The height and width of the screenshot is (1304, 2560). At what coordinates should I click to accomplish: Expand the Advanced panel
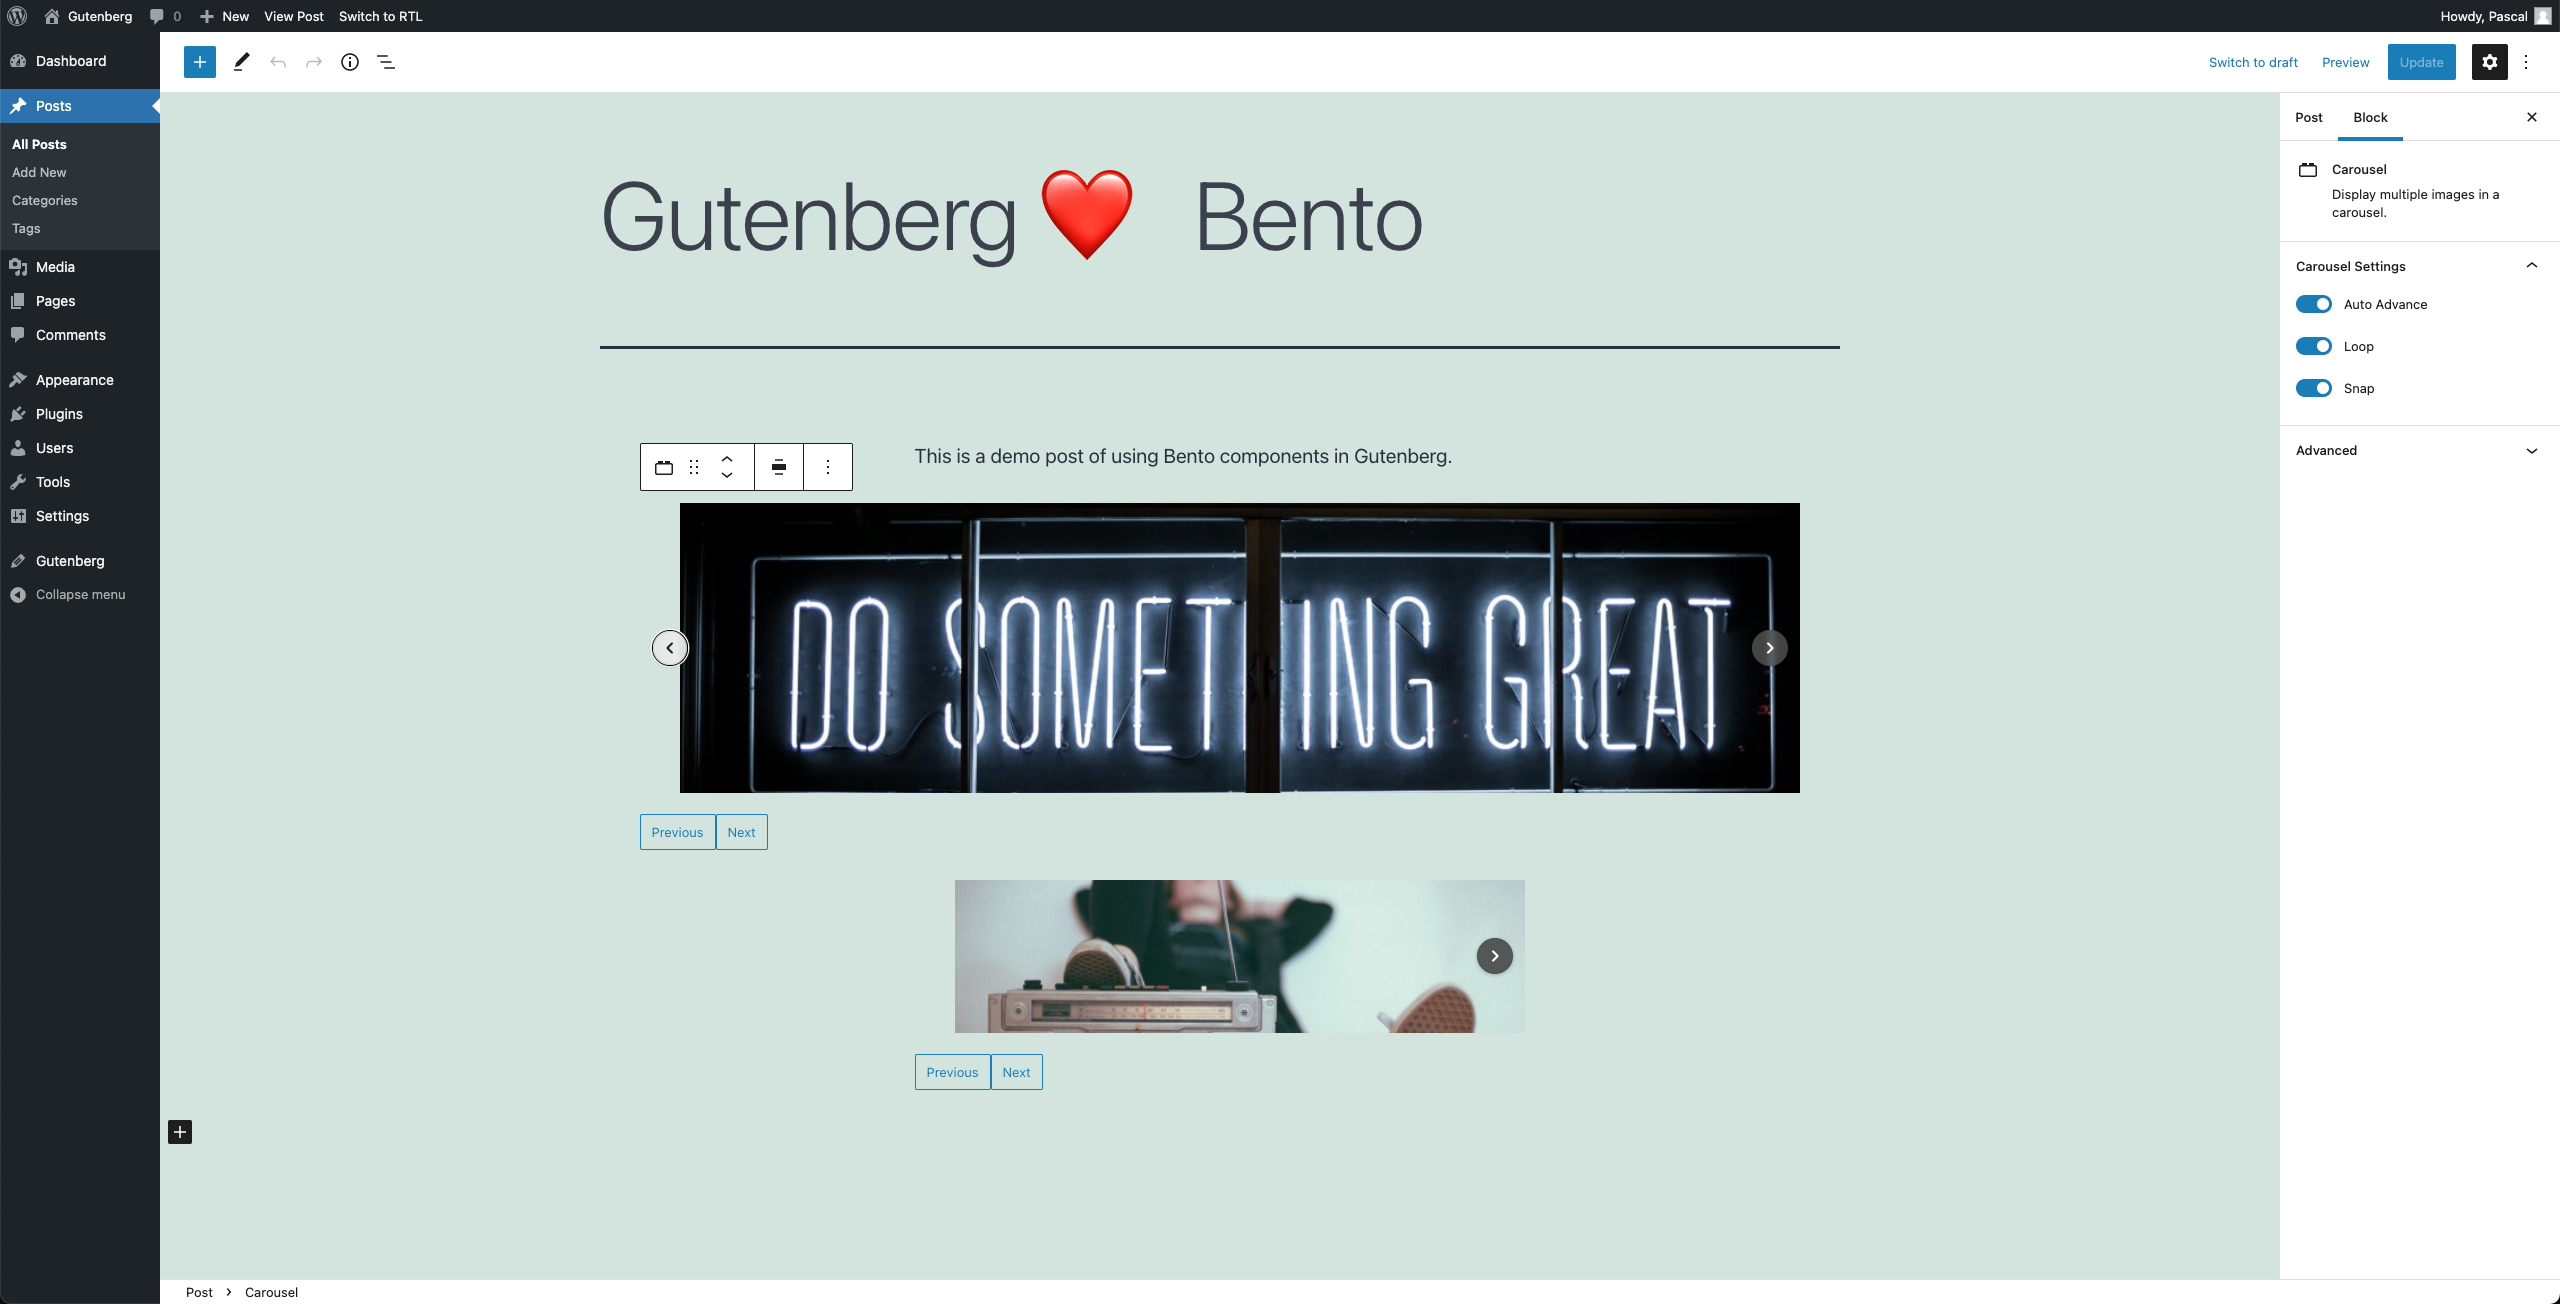(2419, 450)
